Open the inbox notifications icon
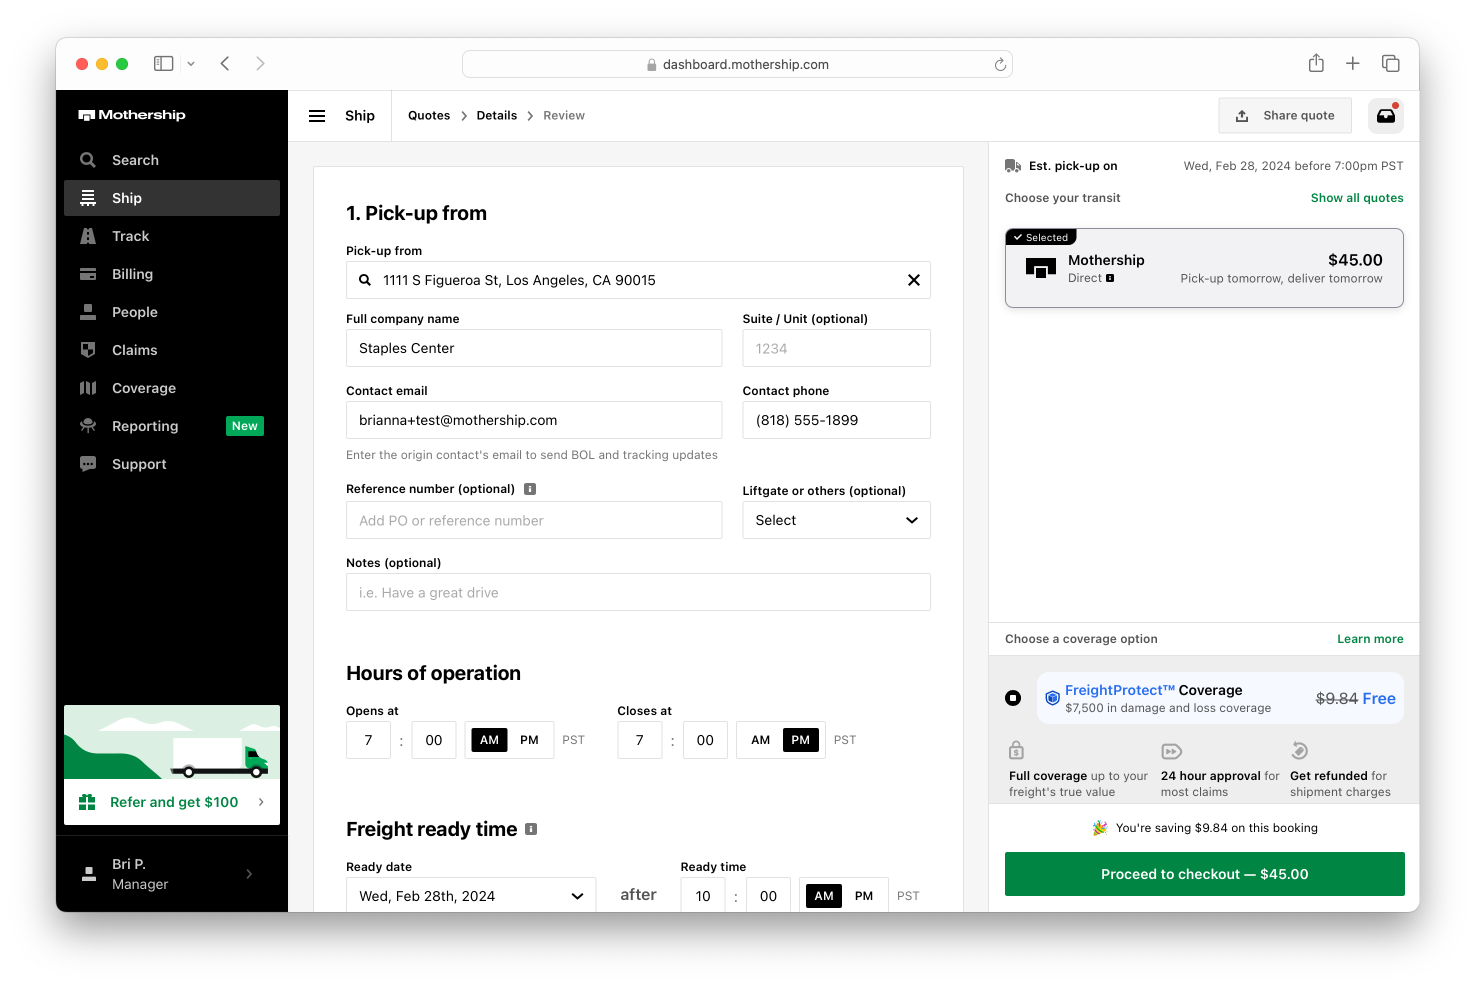1475x986 pixels. (x=1386, y=116)
